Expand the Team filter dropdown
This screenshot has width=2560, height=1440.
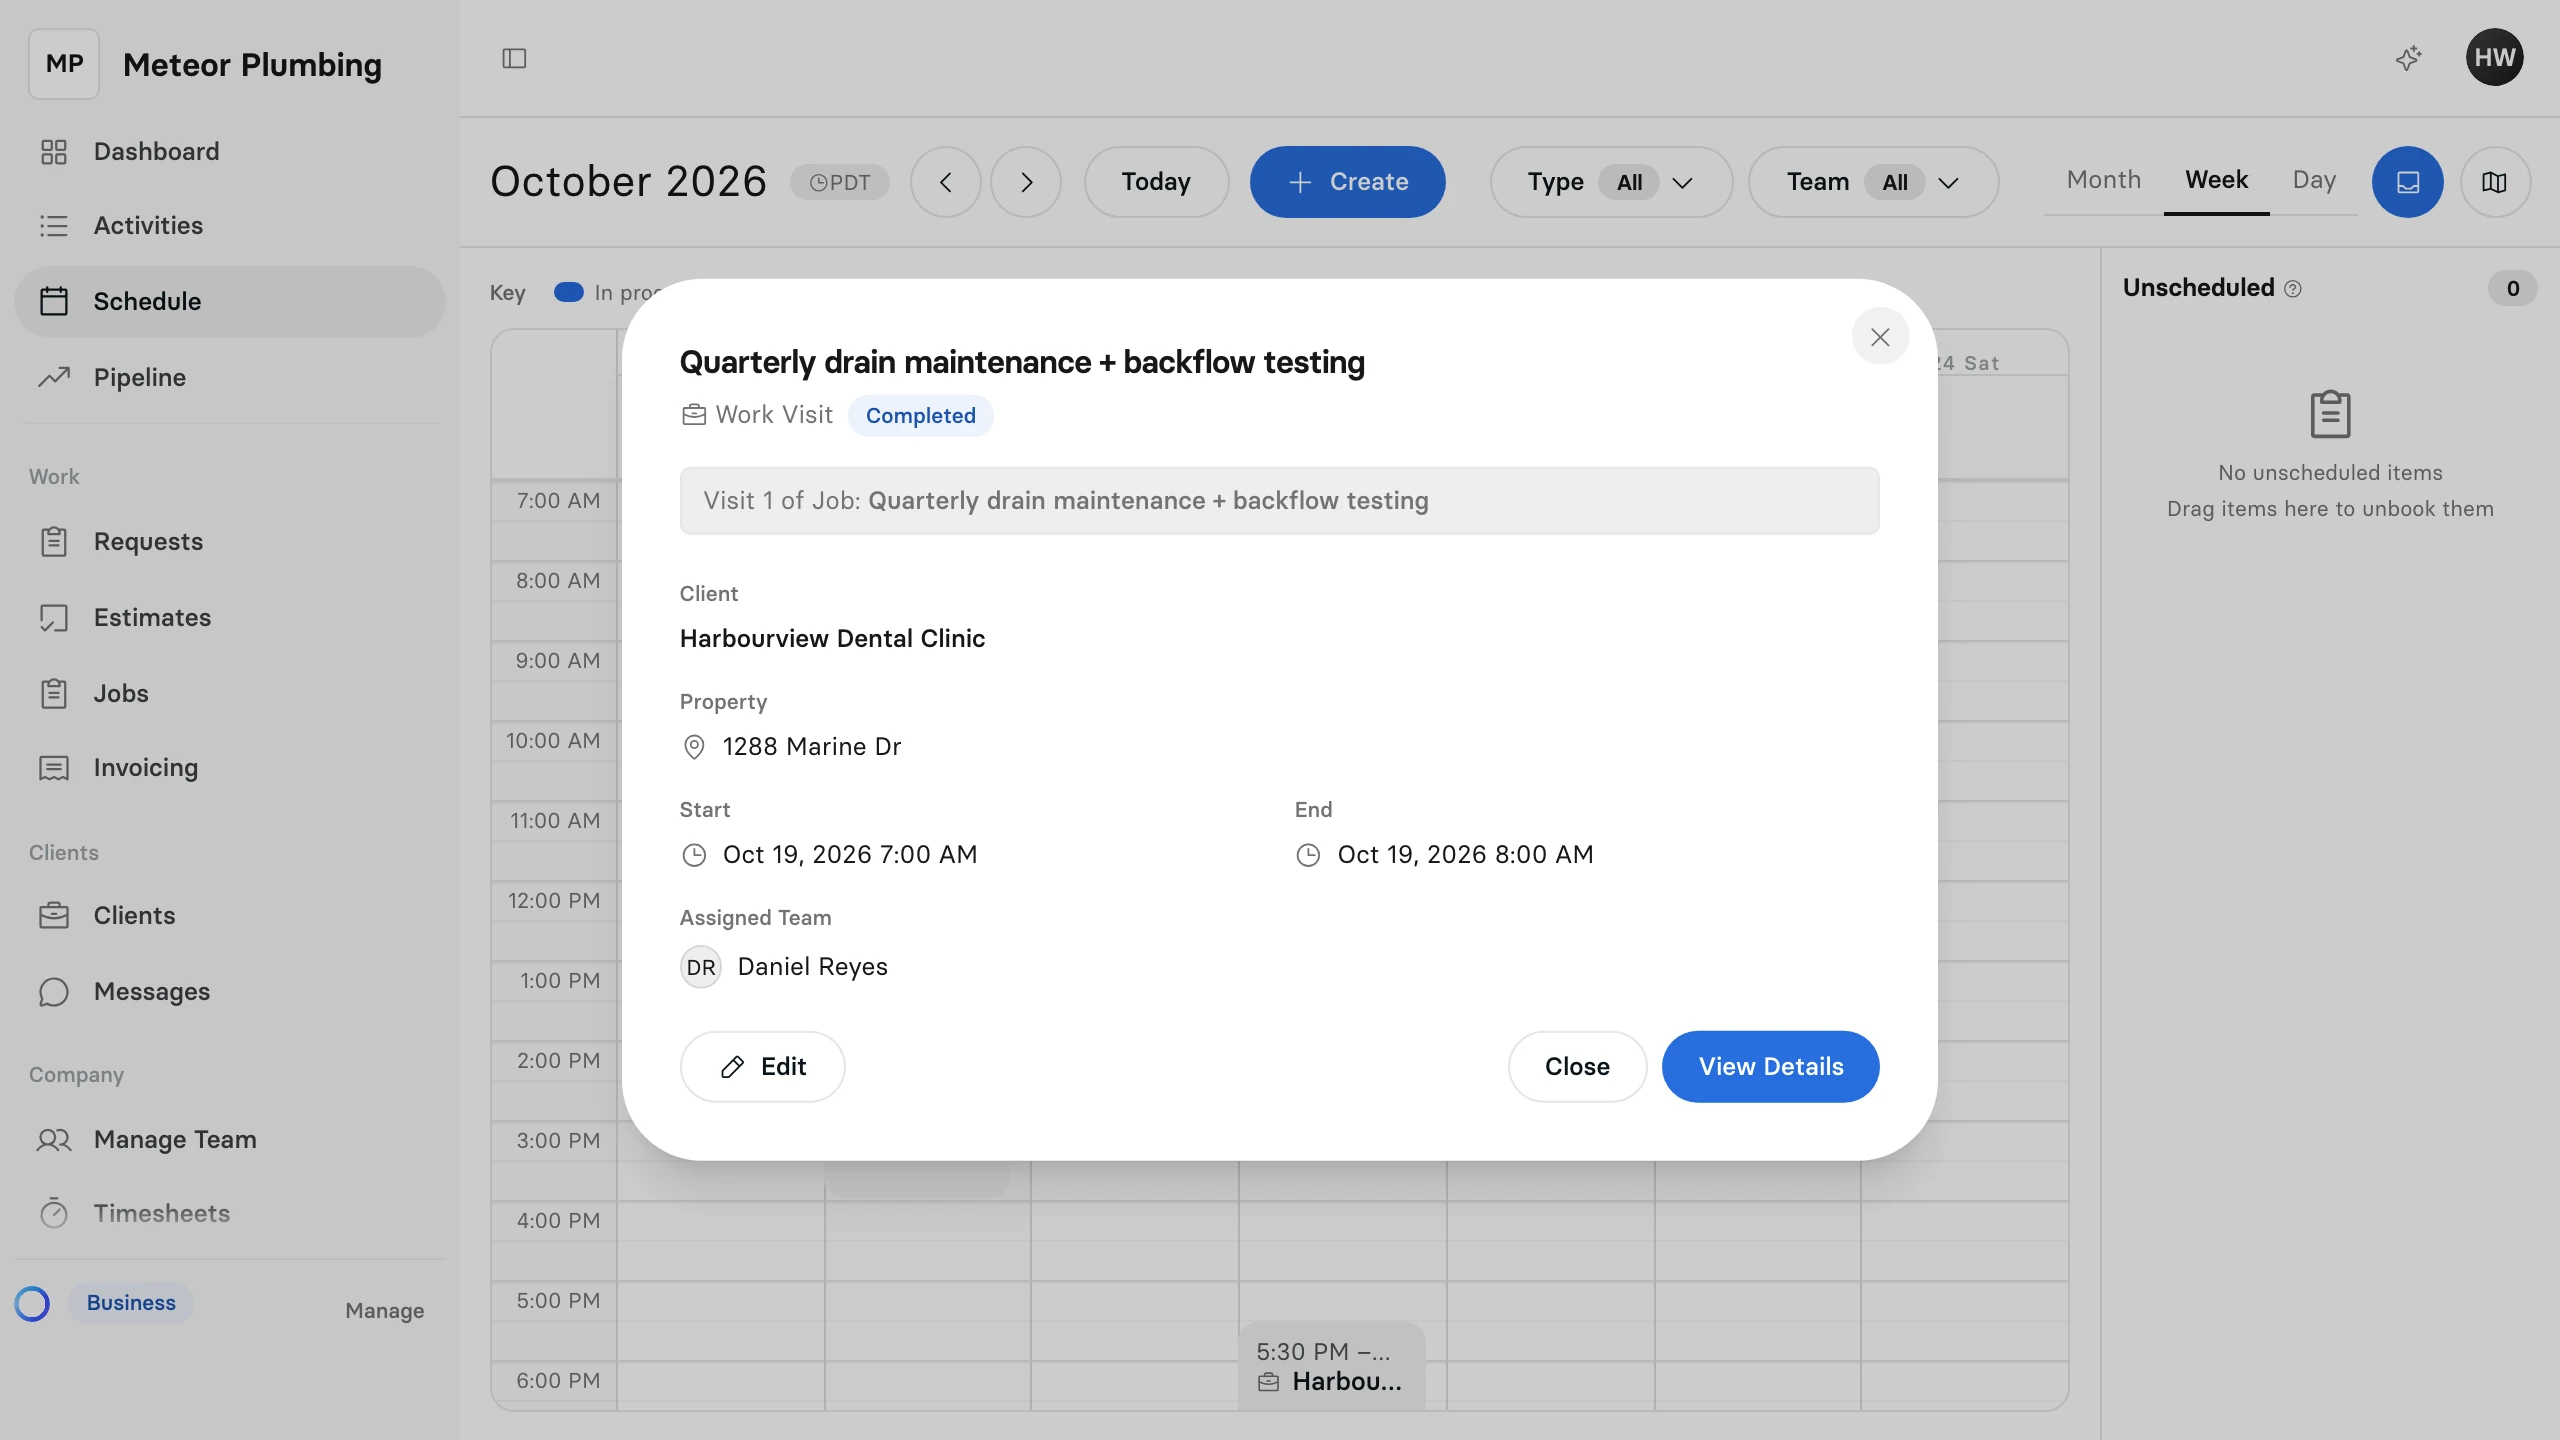(x=1873, y=182)
